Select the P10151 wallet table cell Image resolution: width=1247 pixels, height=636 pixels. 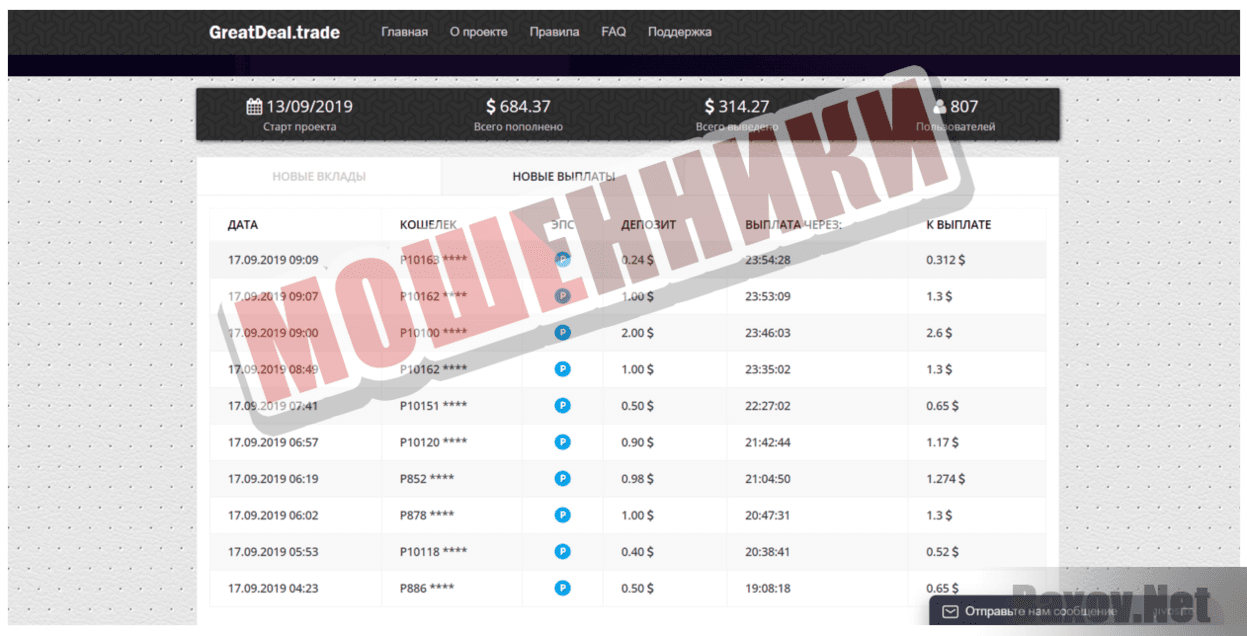(x=433, y=406)
